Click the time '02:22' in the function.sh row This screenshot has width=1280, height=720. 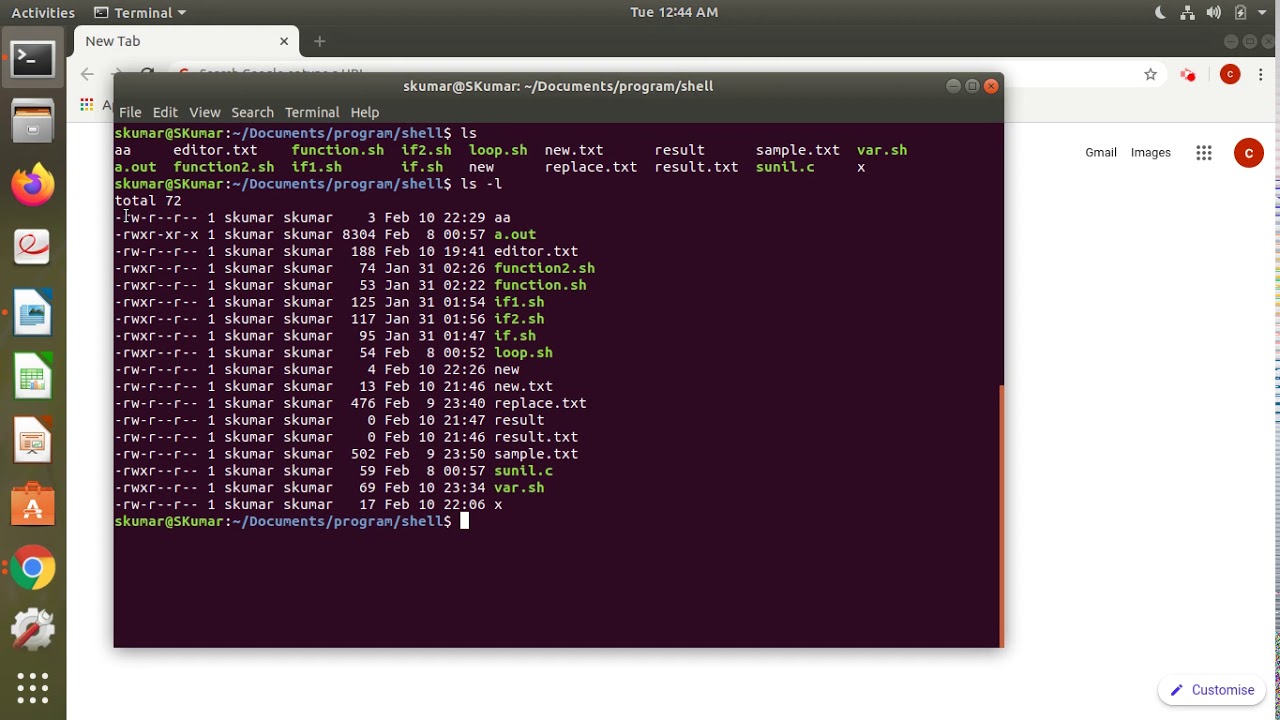click(x=464, y=286)
